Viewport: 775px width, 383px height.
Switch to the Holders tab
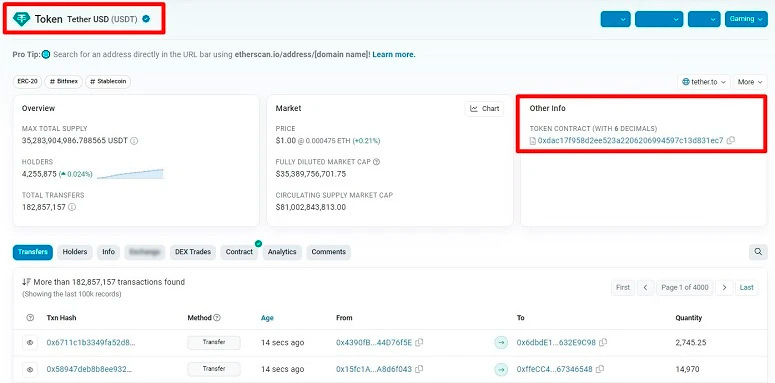(75, 252)
